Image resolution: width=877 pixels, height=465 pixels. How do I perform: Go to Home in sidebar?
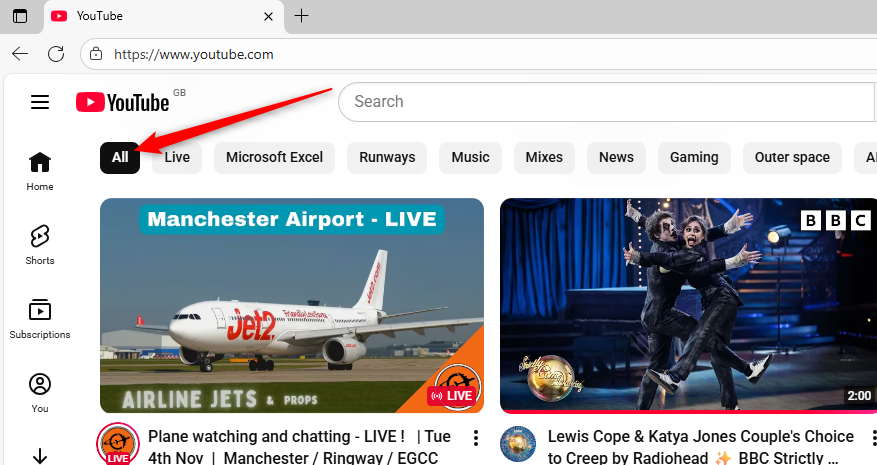[40, 171]
